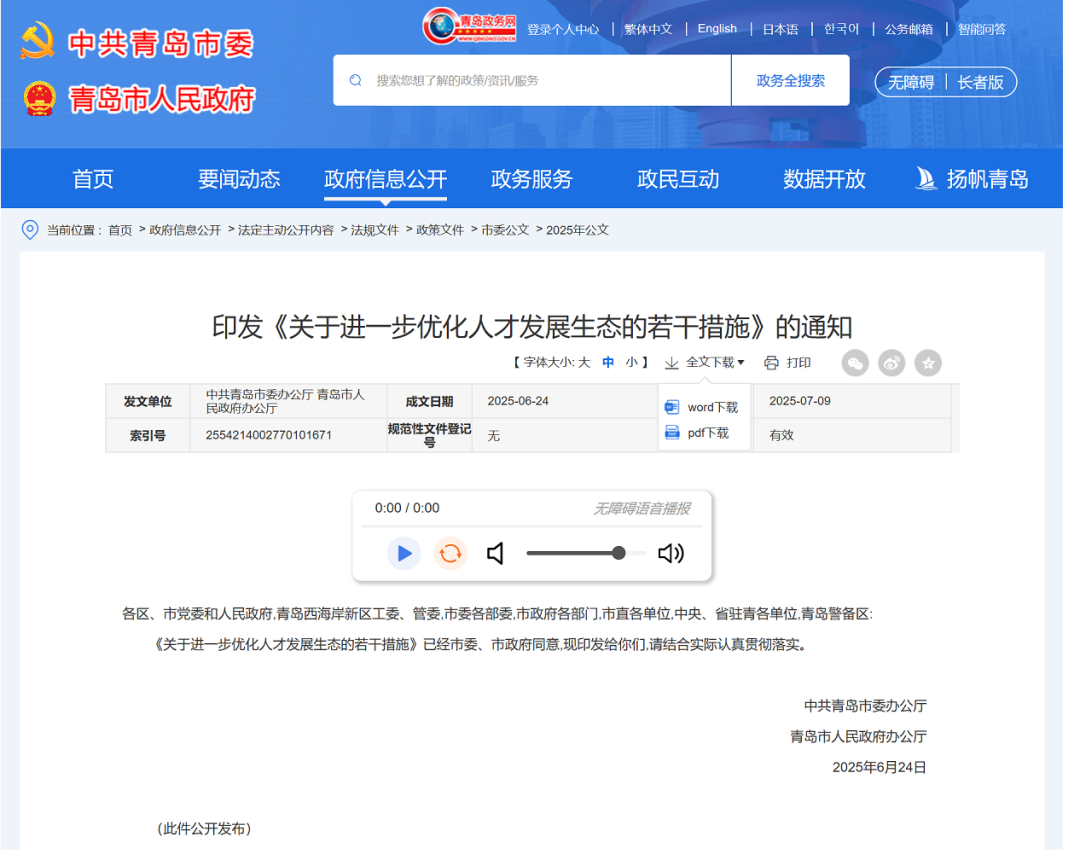1080x860 pixels.
Task: Click the 政务全搜索 search button
Action: click(790, 80)
